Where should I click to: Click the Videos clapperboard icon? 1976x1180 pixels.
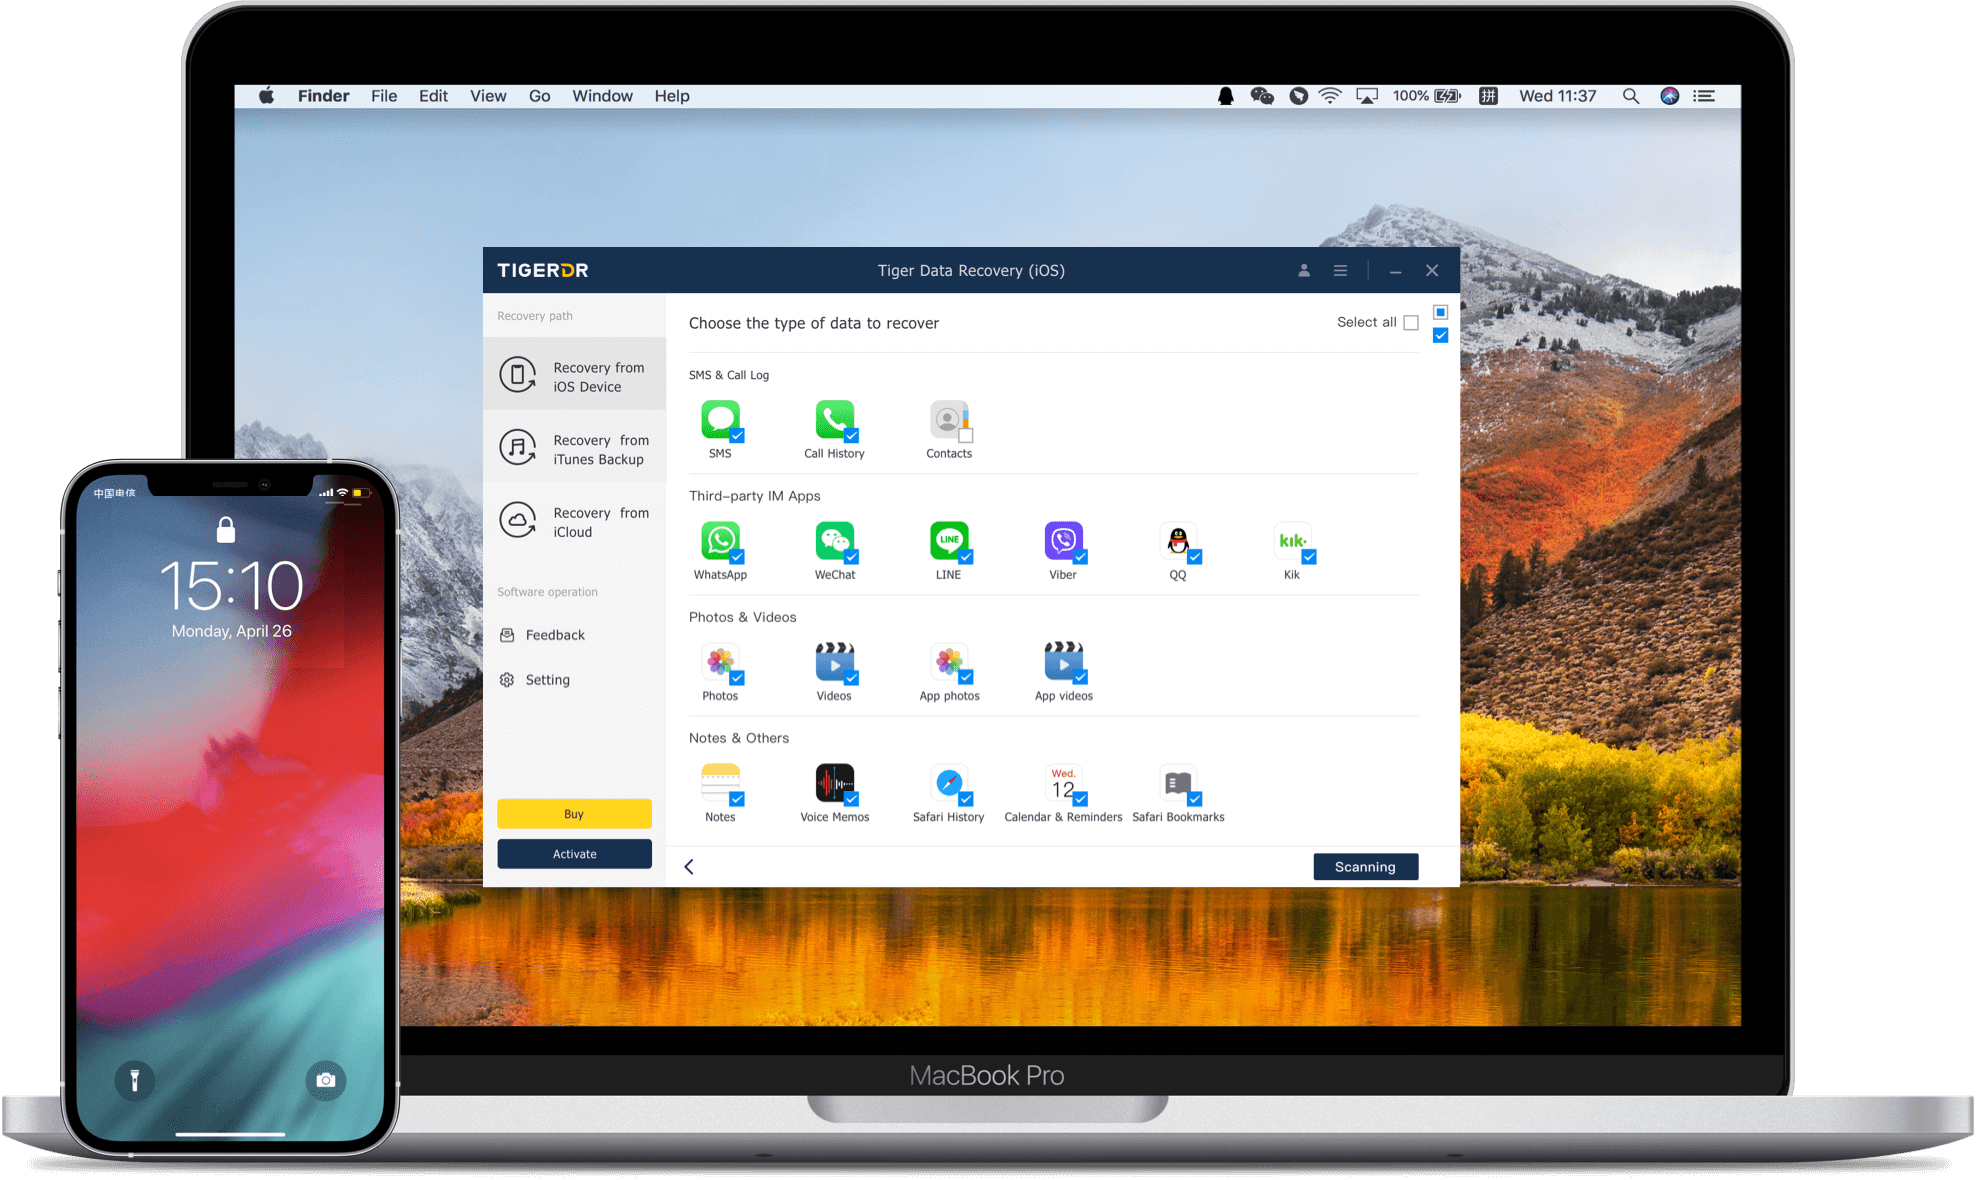pos(834,662)
